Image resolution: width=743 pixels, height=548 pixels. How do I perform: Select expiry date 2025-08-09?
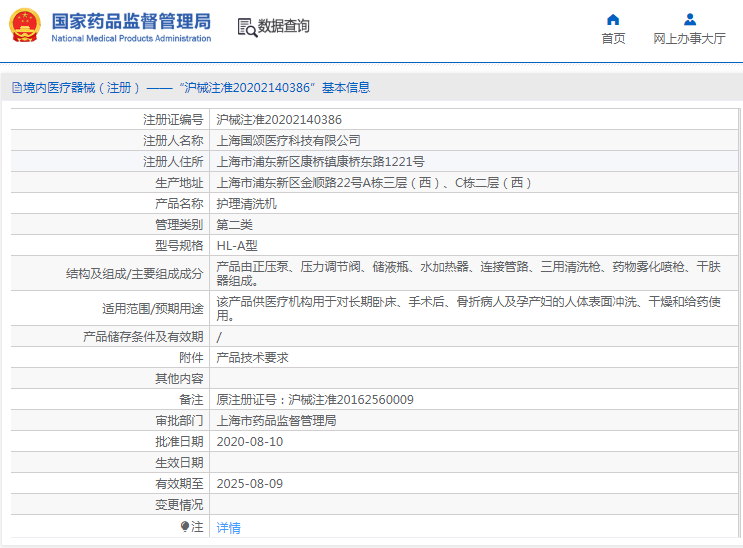click(x=250, y=484)
